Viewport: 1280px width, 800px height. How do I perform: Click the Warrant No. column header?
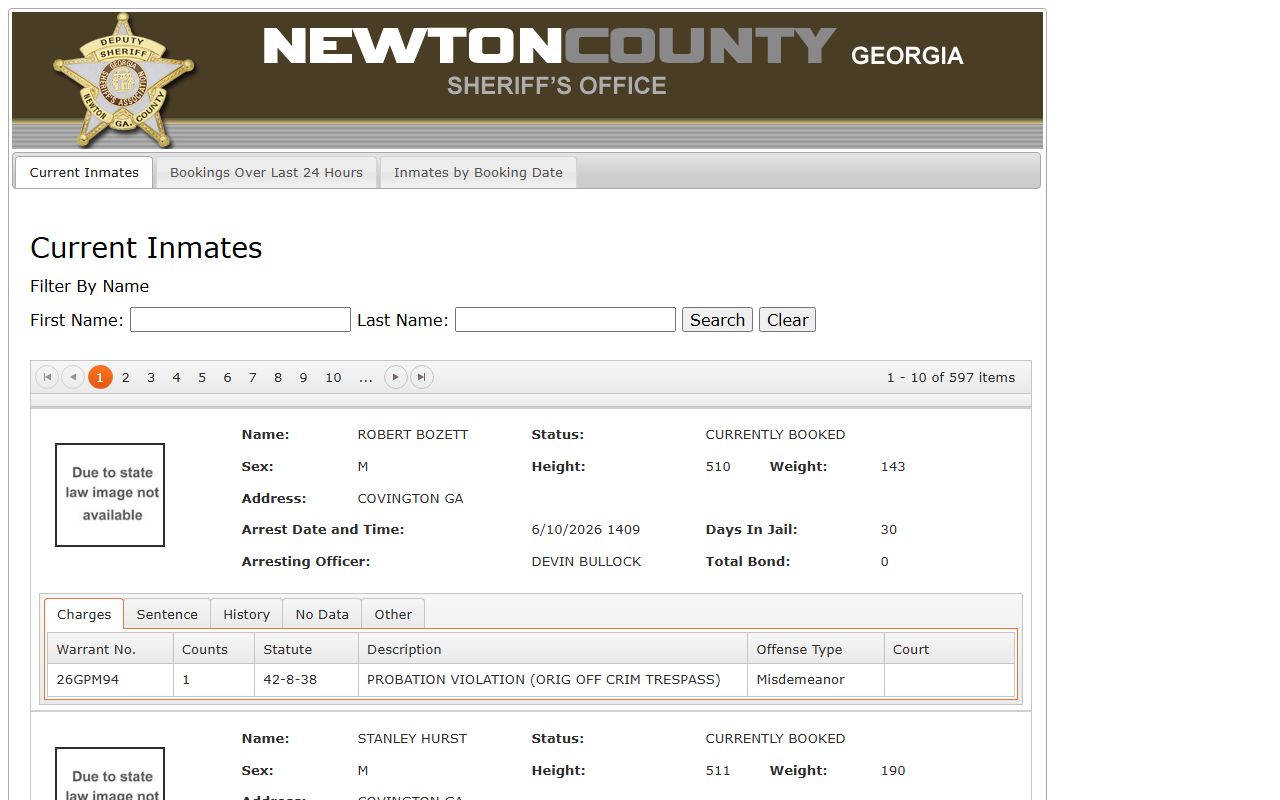click(110, 649)
